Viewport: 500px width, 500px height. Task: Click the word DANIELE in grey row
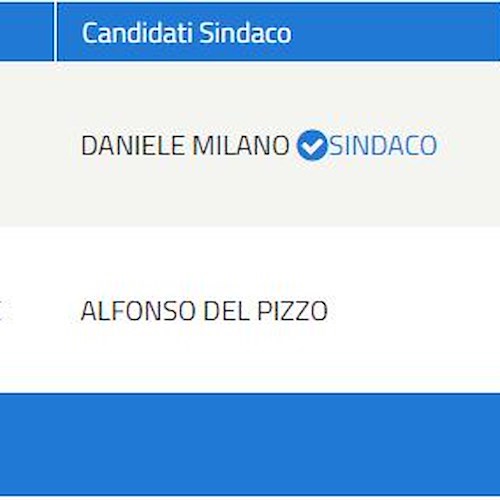point(133,145)
